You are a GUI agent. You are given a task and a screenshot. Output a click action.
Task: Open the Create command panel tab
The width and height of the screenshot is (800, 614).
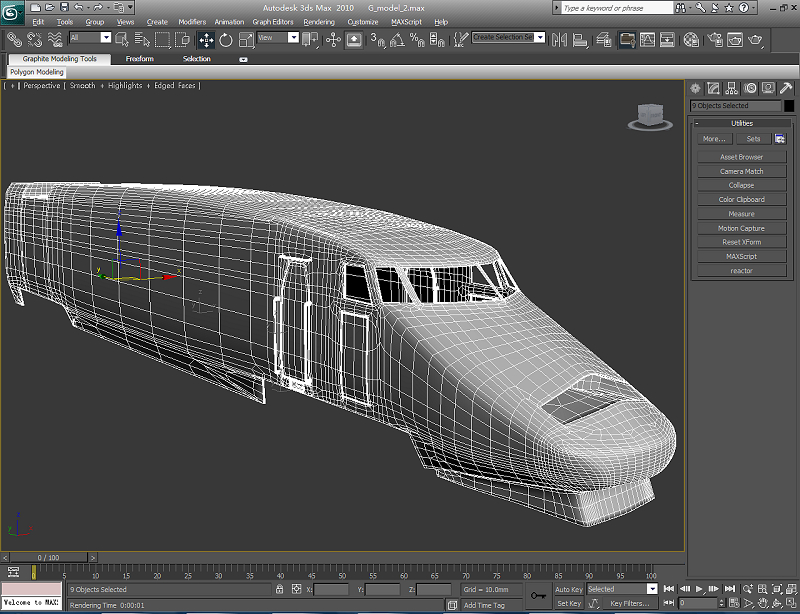[x=696, y=88]
